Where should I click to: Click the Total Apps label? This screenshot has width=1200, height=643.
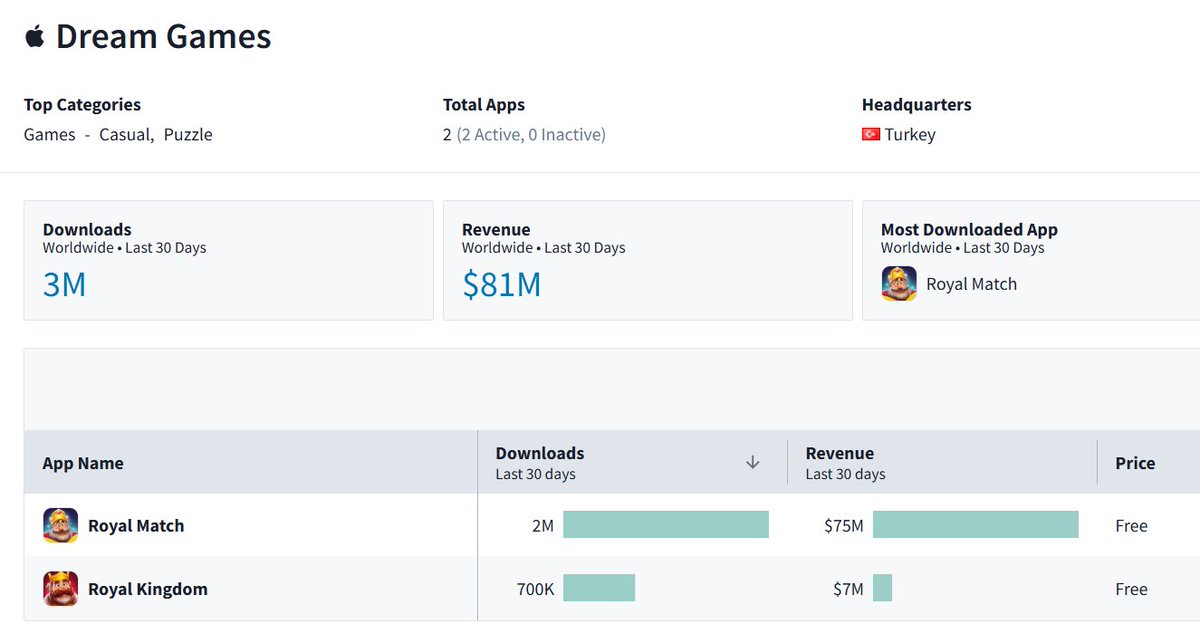(x=484, y=104)
